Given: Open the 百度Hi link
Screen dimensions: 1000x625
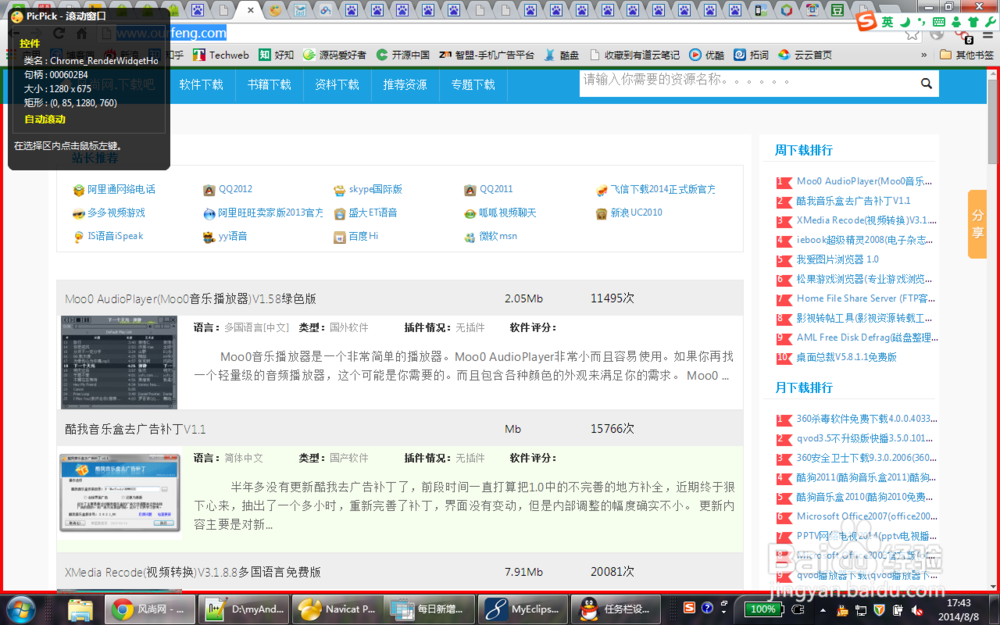Looking at the screenshot, I should 364,236.
